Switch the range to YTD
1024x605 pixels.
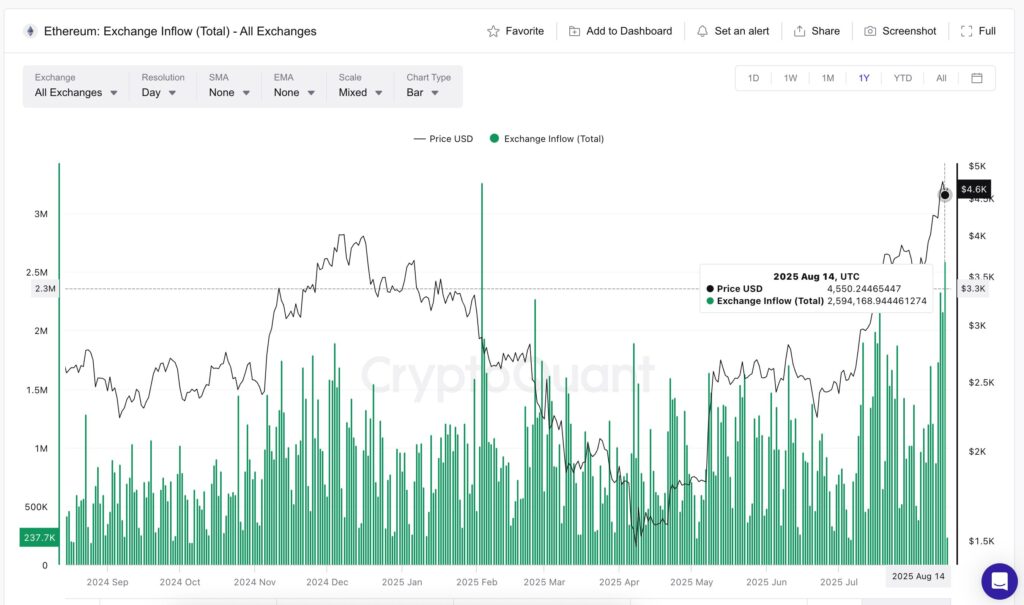tap(901, 77)
